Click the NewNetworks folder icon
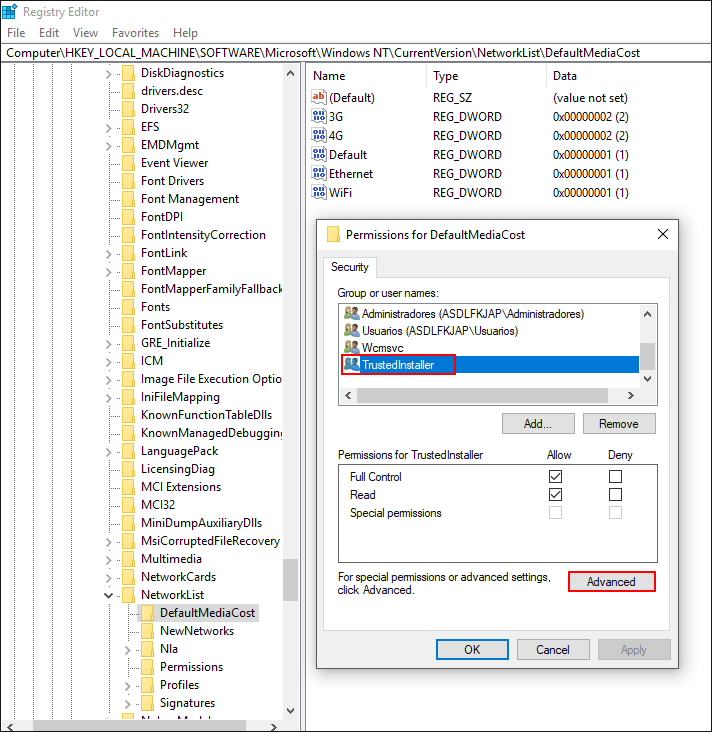The height and width of the screenshot is (732, 712). coord(147,631)
